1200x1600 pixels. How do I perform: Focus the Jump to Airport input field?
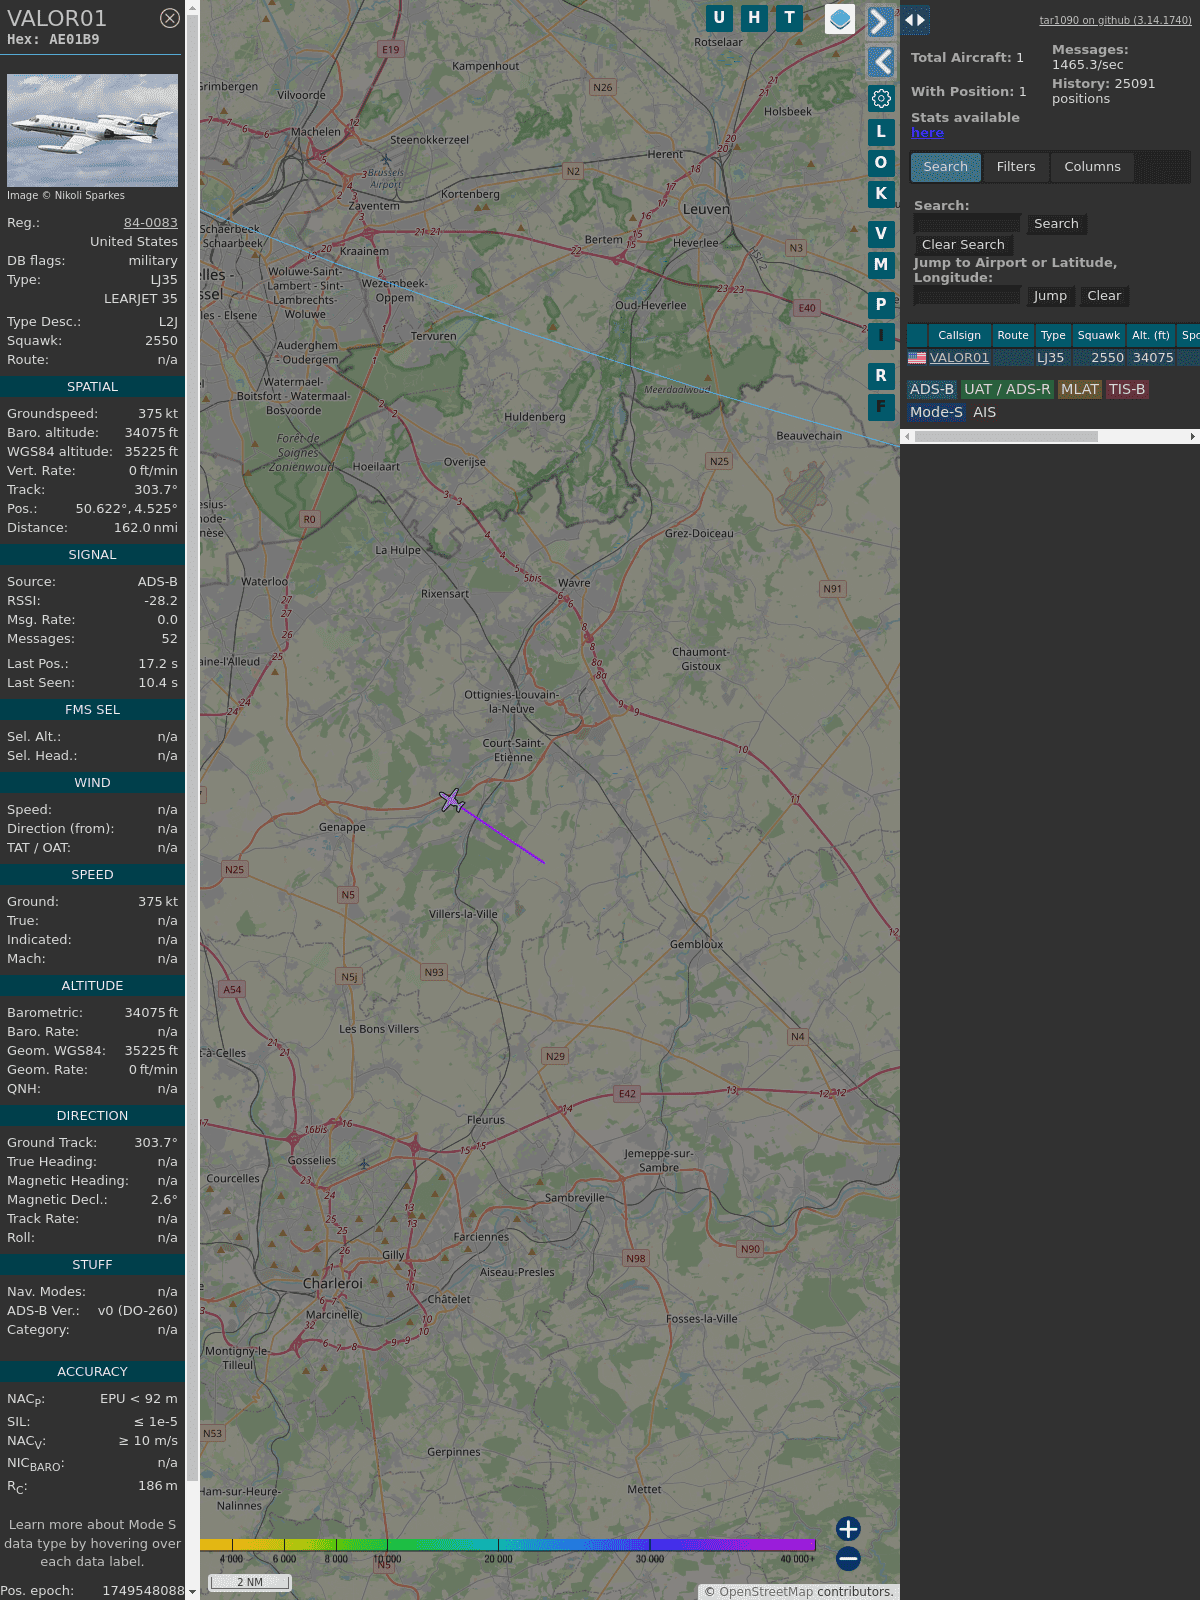pyautogui.click(x=967, y=296)
